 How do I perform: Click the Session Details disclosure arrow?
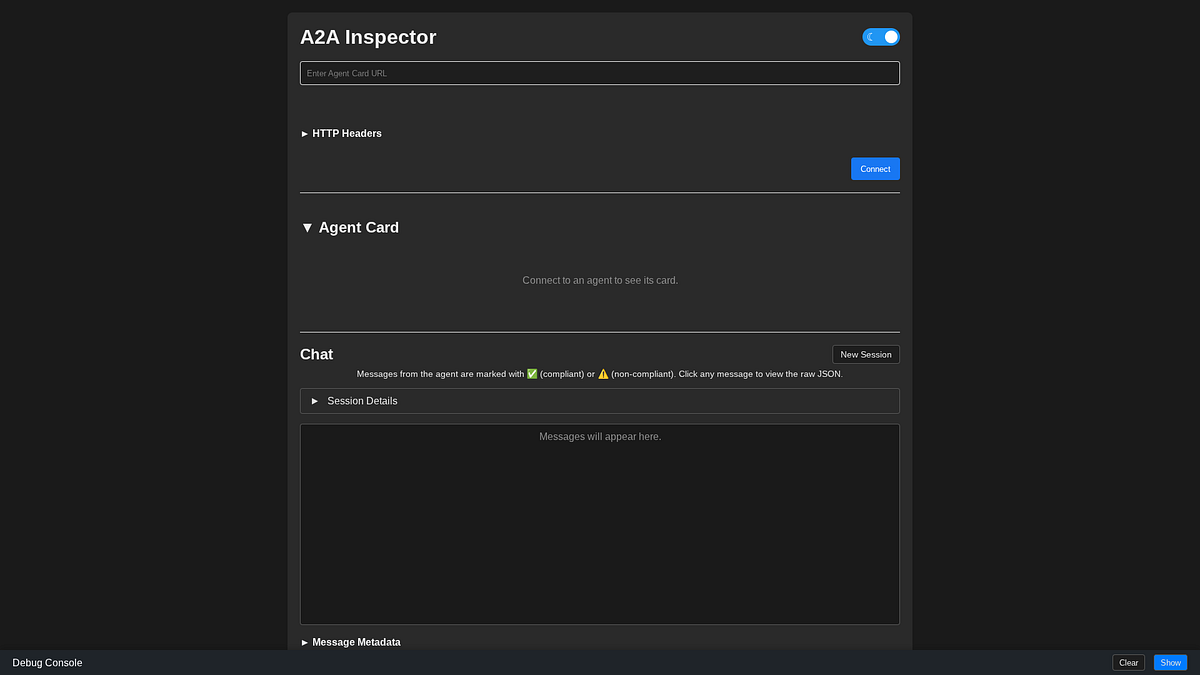click(314, 400)
